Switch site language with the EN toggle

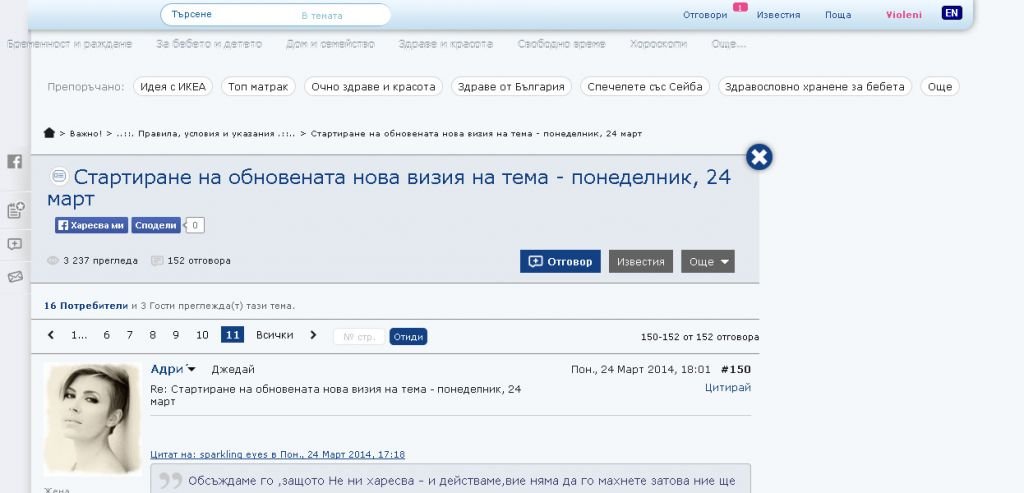click(x=951, y=14)
